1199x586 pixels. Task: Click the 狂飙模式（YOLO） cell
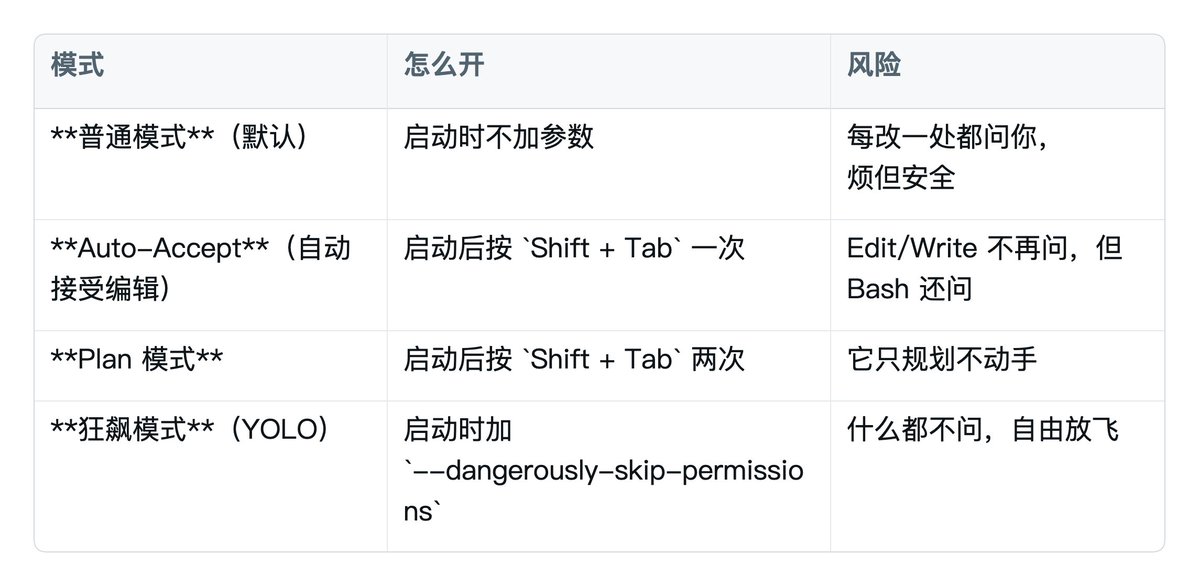tap(210, 476)
